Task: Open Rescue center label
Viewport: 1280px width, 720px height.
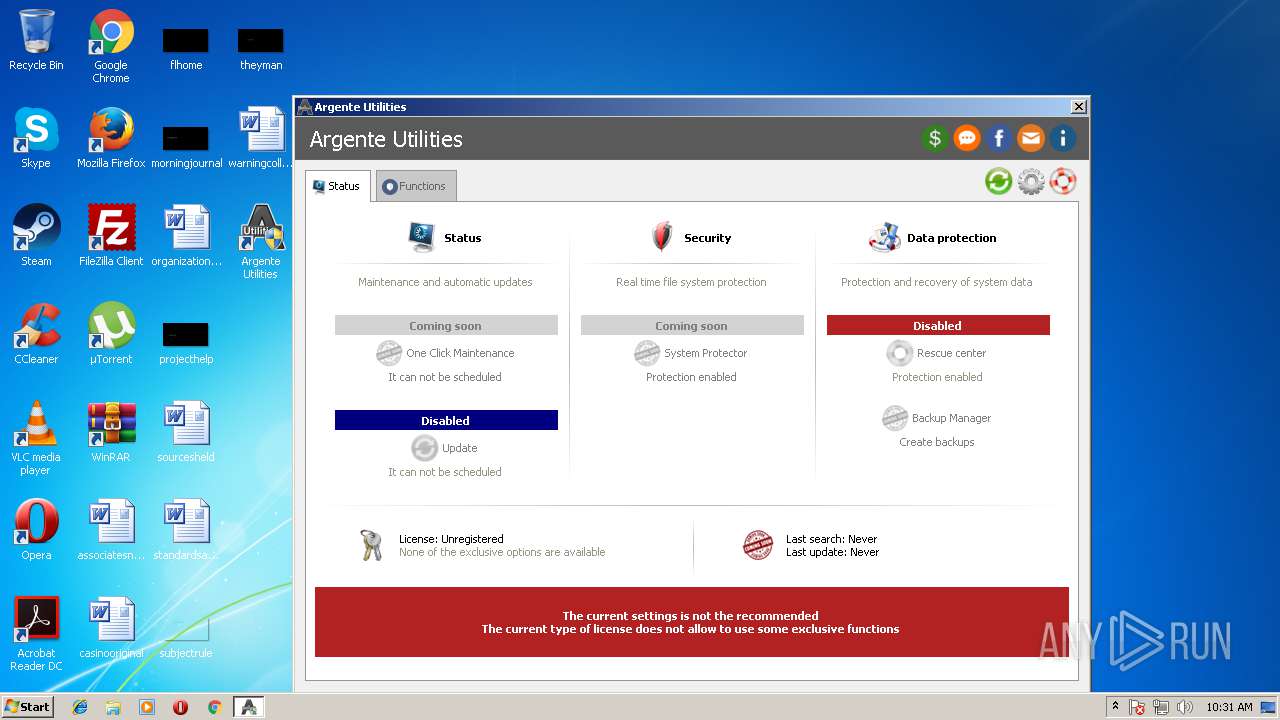Action: [952, 353]
